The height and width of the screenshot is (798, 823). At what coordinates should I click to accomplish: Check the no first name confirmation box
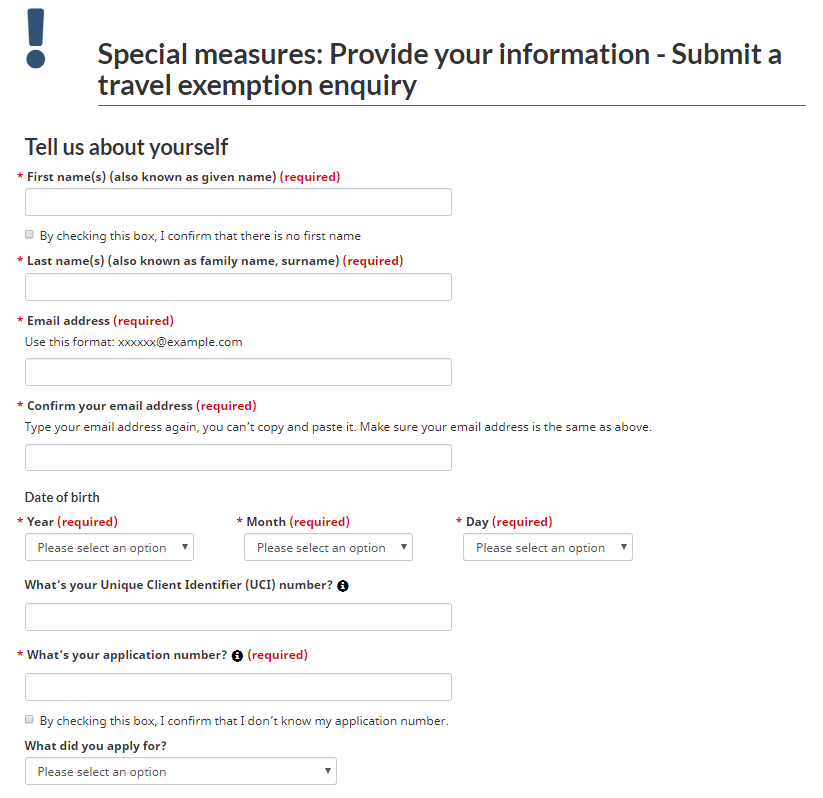29,235
